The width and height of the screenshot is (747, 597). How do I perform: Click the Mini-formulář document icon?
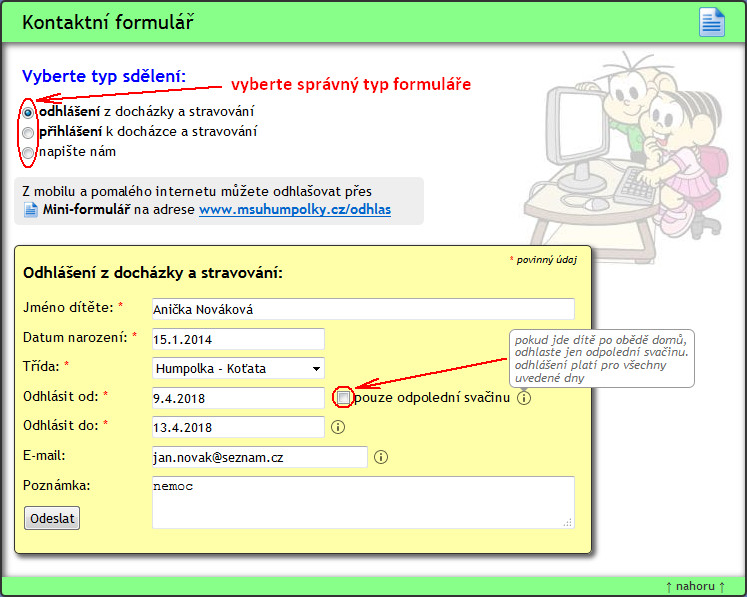pos(31,210)
